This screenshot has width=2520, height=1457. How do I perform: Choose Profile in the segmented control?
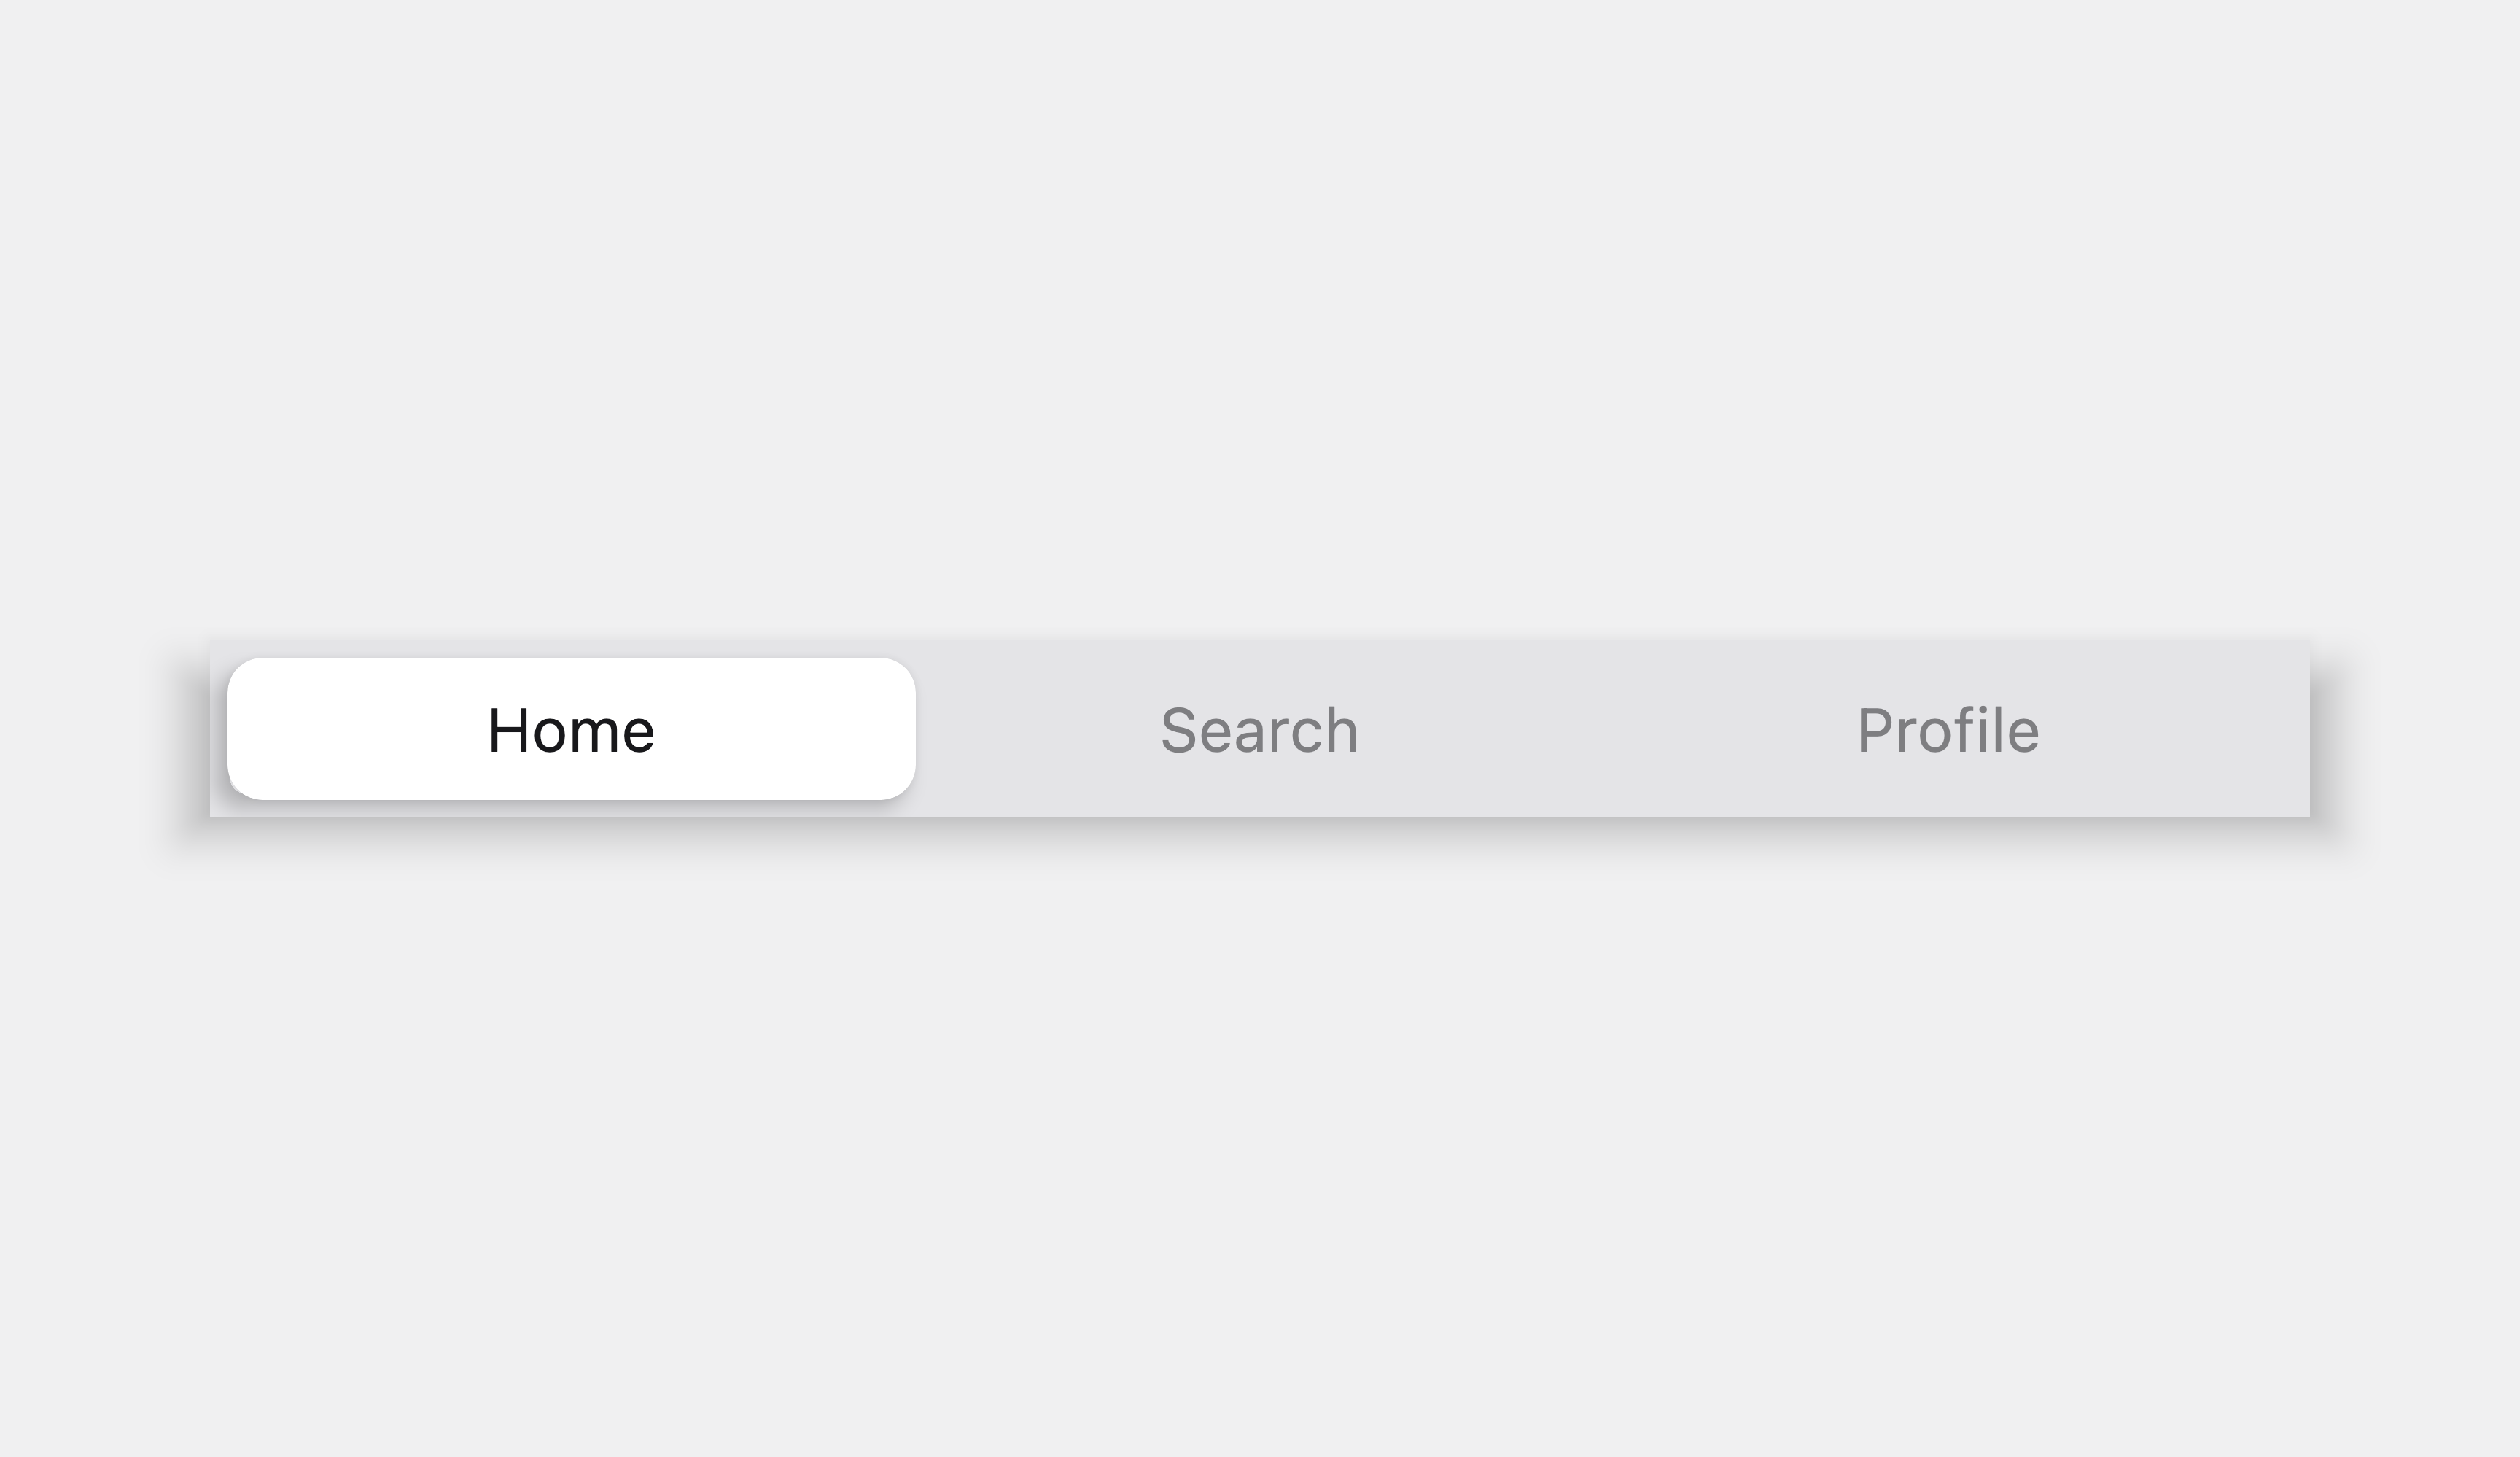tap(1948, 729)
